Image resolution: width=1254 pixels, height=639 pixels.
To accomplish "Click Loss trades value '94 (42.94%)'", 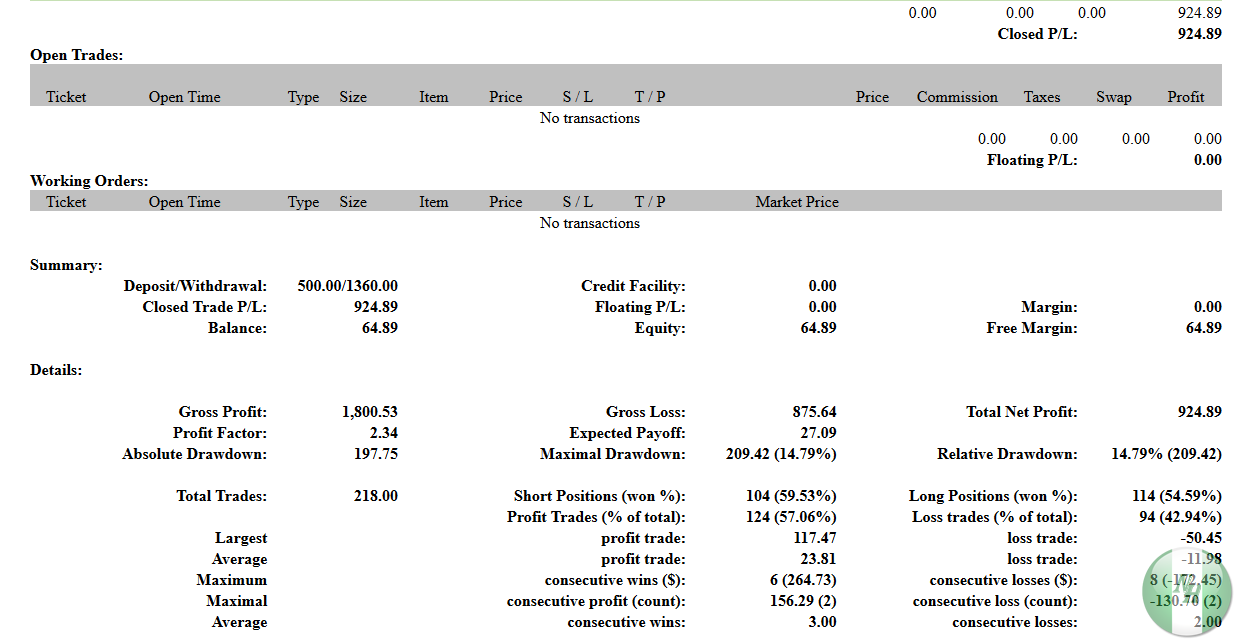I will point(1181,517).
